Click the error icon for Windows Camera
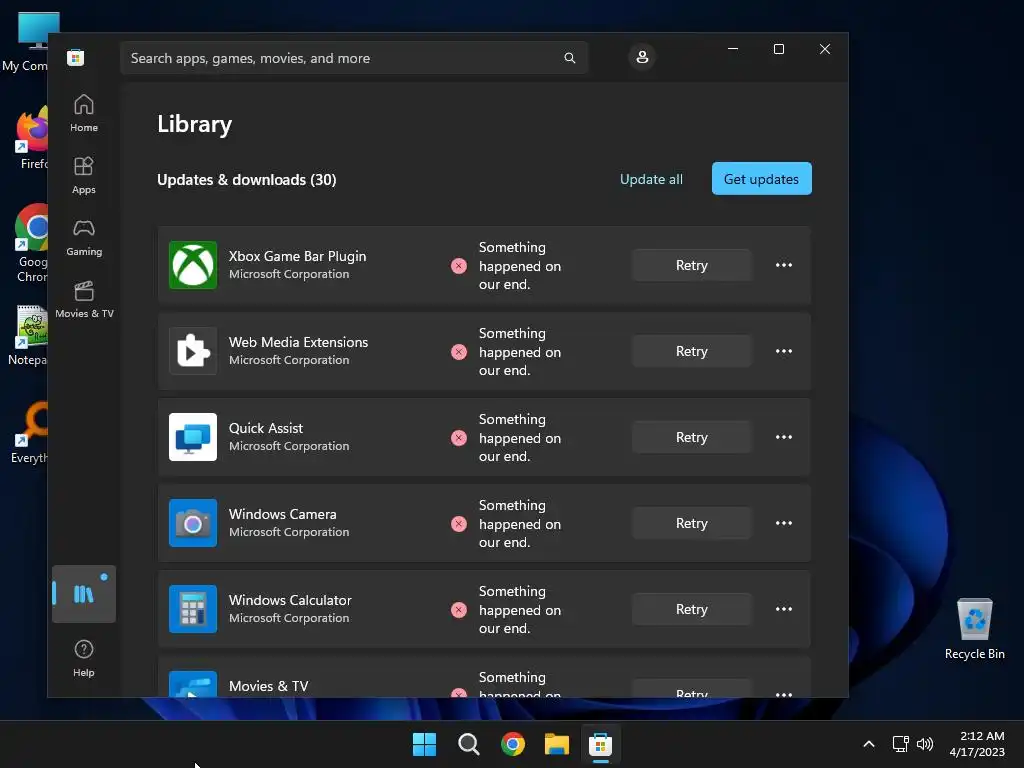Image resolution: width=1024 pixels, height=768 pixels. [x=459, y=524]
